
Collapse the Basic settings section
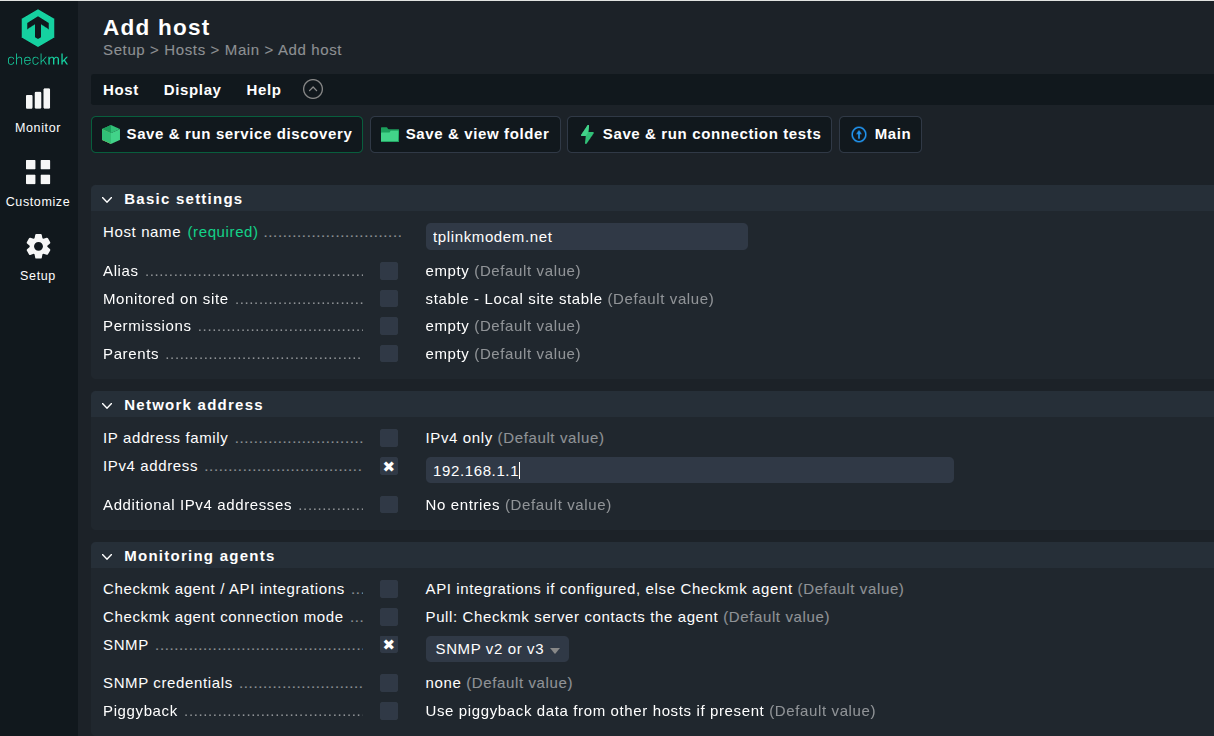(x=107, y=199)
